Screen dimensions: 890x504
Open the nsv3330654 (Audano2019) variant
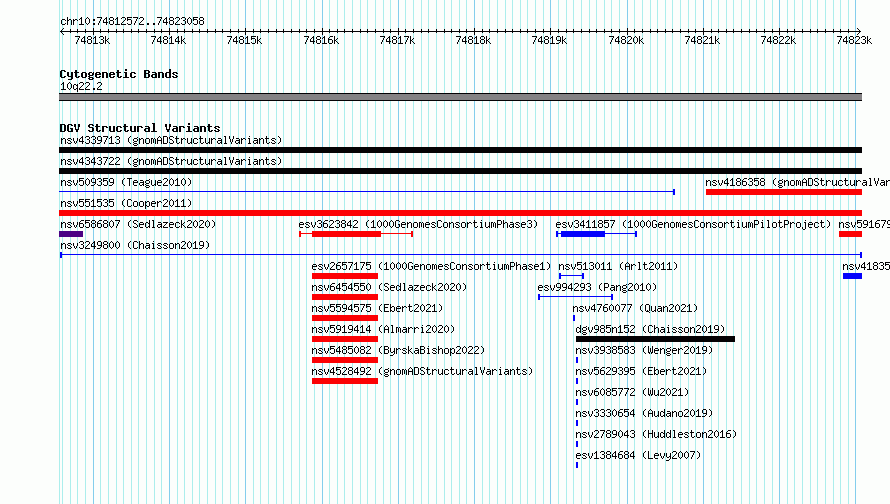pyautogui.click(x=644, y=413)
